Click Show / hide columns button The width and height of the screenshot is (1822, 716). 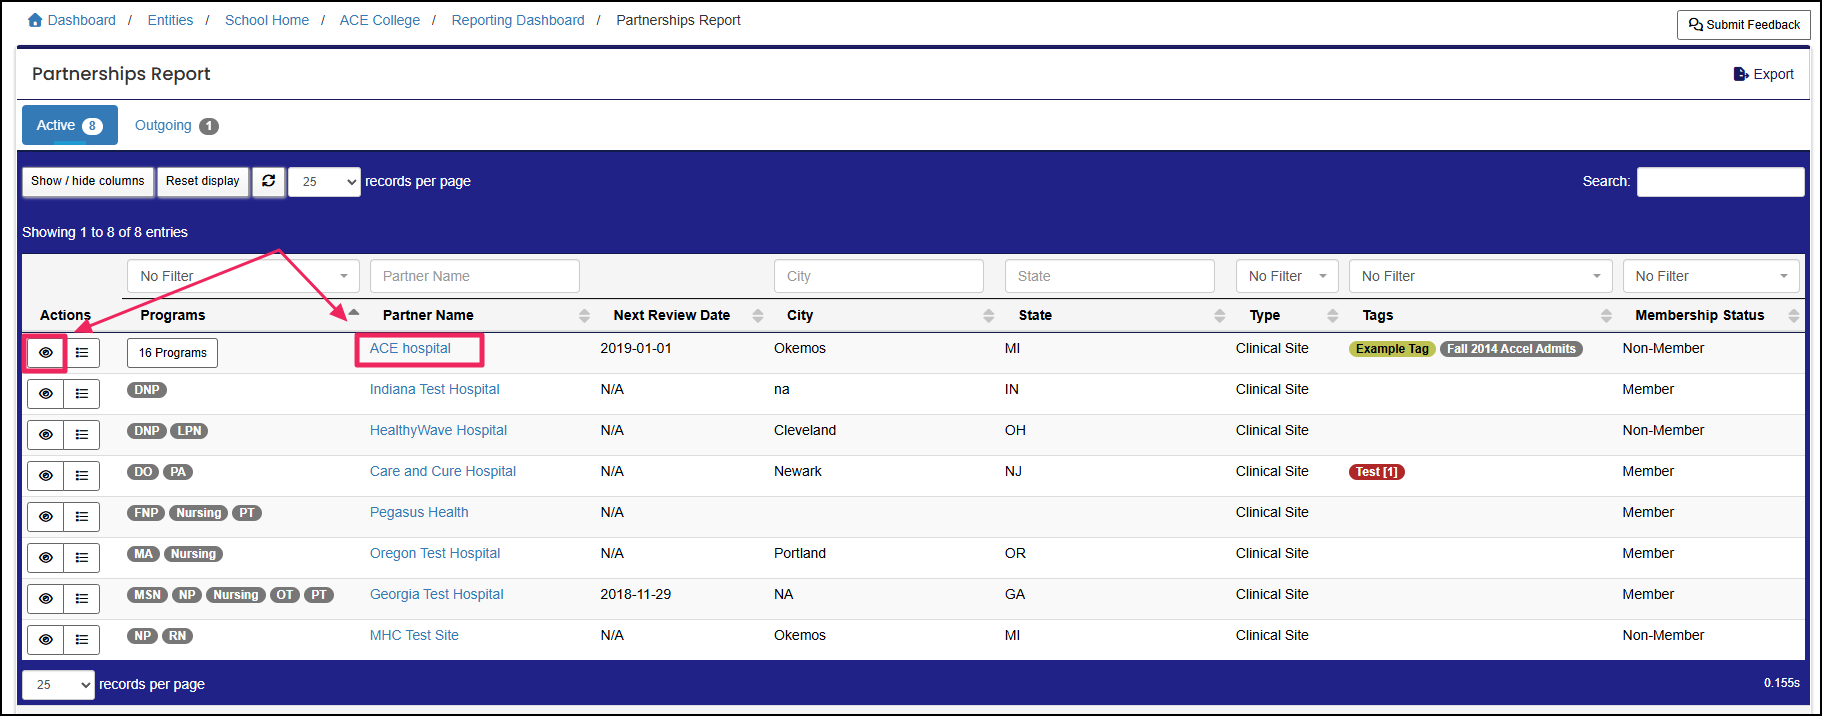coord(88,181)
